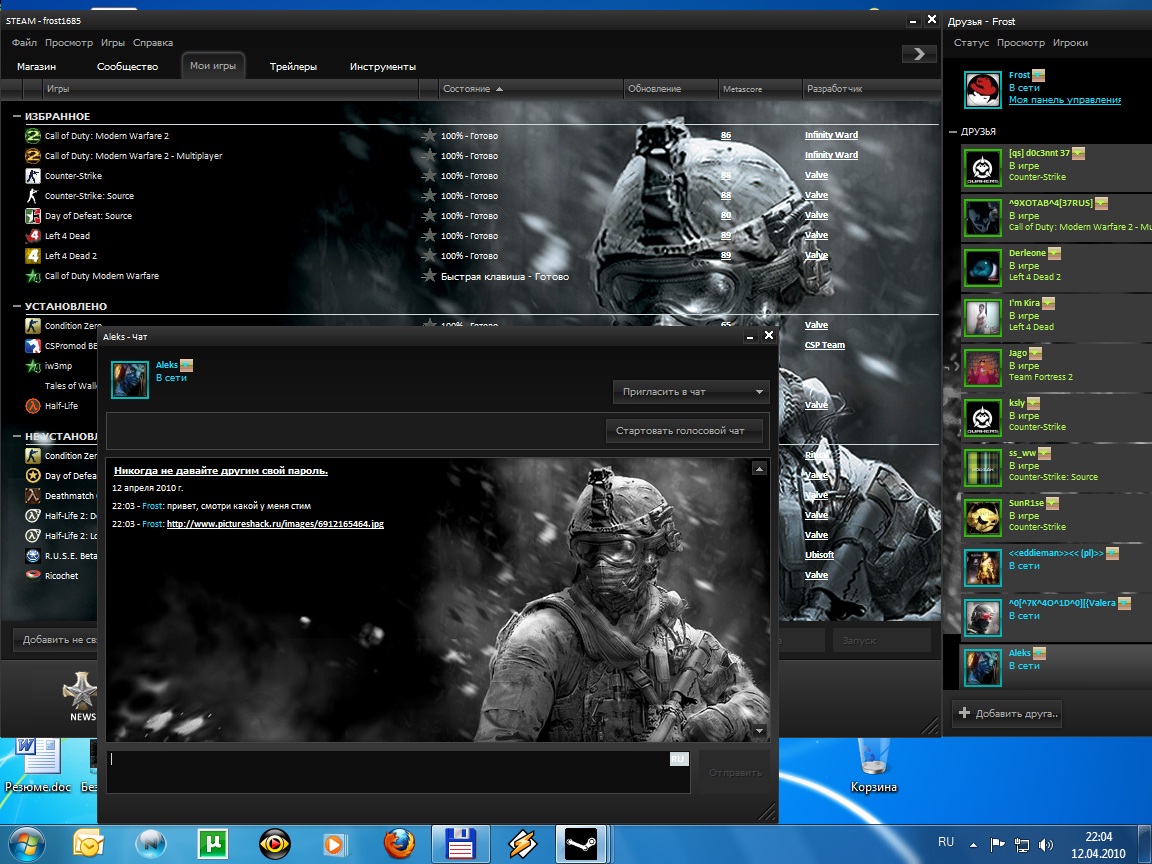Click Derleone's avatar in friends list
The width and height of the screenshot is (1152, 864).
click(x=982, y=267)
